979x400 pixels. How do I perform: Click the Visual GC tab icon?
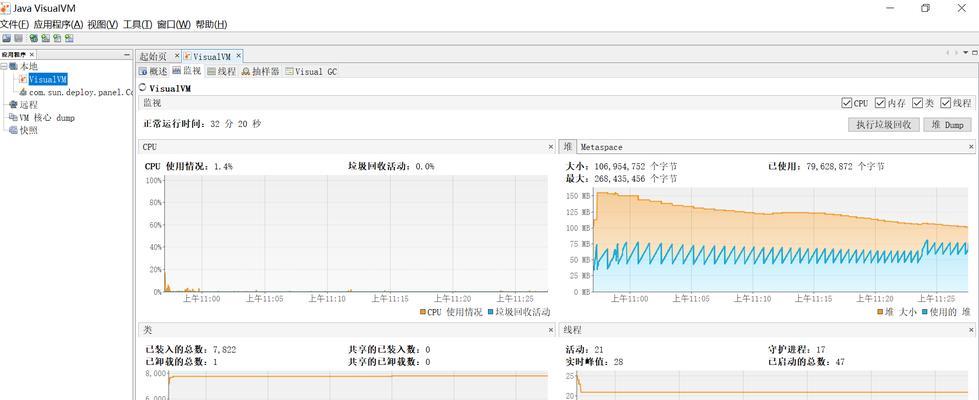289,71
